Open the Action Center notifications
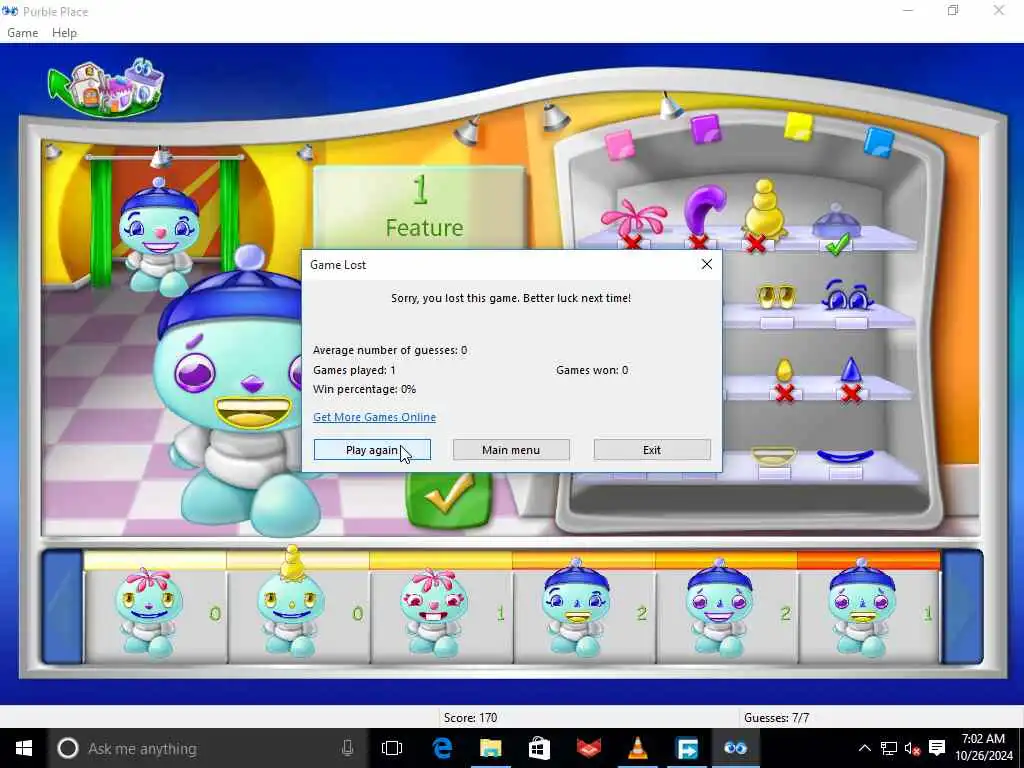 click(x=937, y=748)
